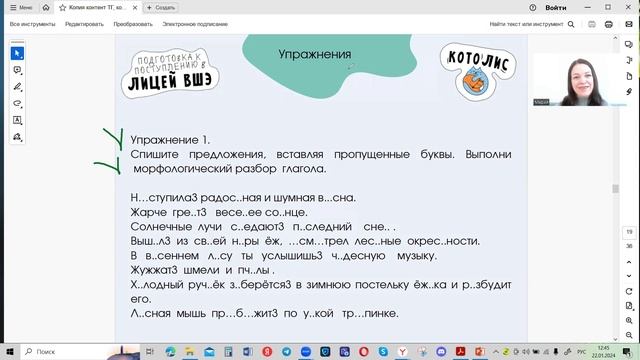Go to previous page arrow
Viewport: 640px width, 360px height.
coord(629,262)
